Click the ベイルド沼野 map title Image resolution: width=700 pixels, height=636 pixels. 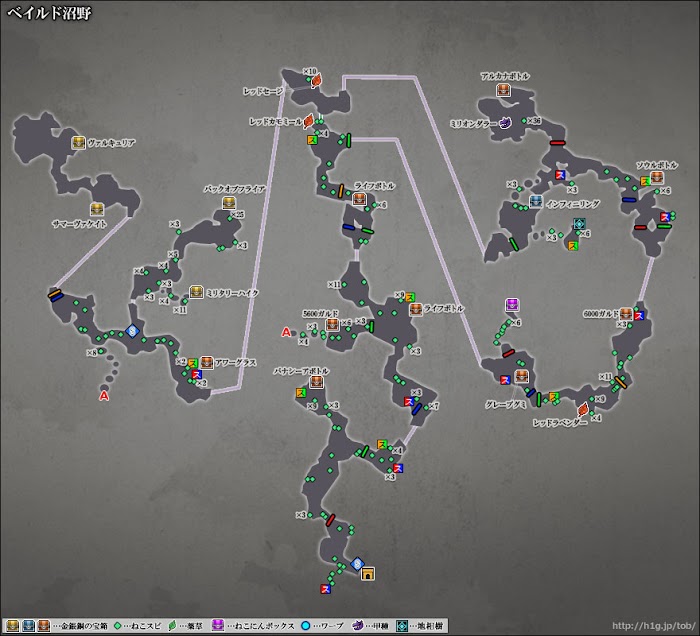49,12
